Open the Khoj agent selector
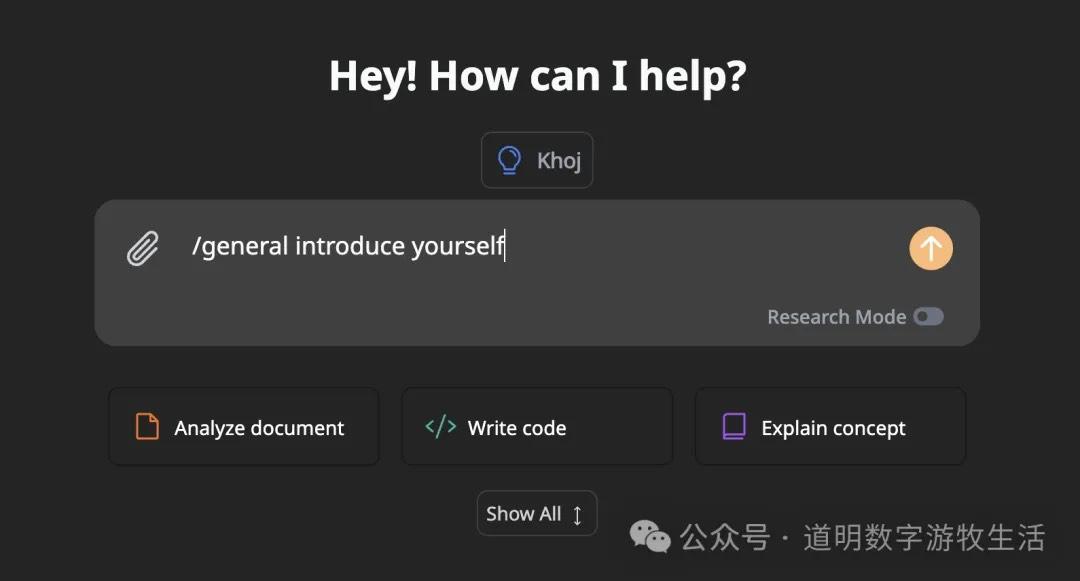Image resolution: width=1080 pixels, height=581 pixels. 537,160
